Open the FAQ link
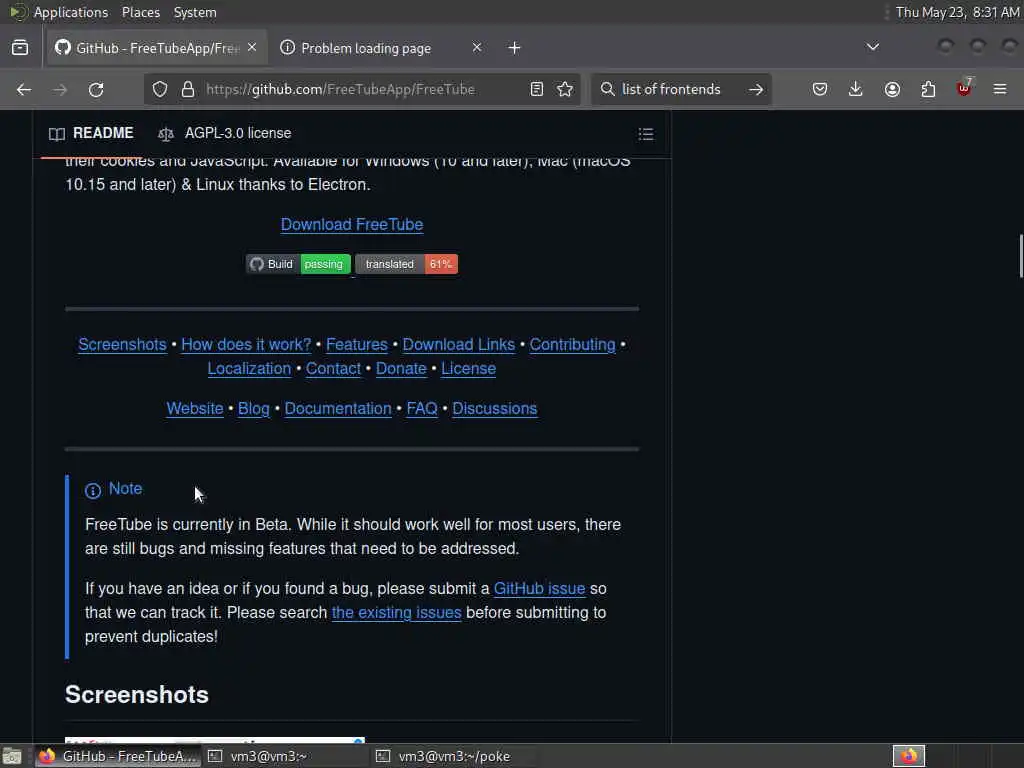Screen dimensions: 1024x768 422,409
